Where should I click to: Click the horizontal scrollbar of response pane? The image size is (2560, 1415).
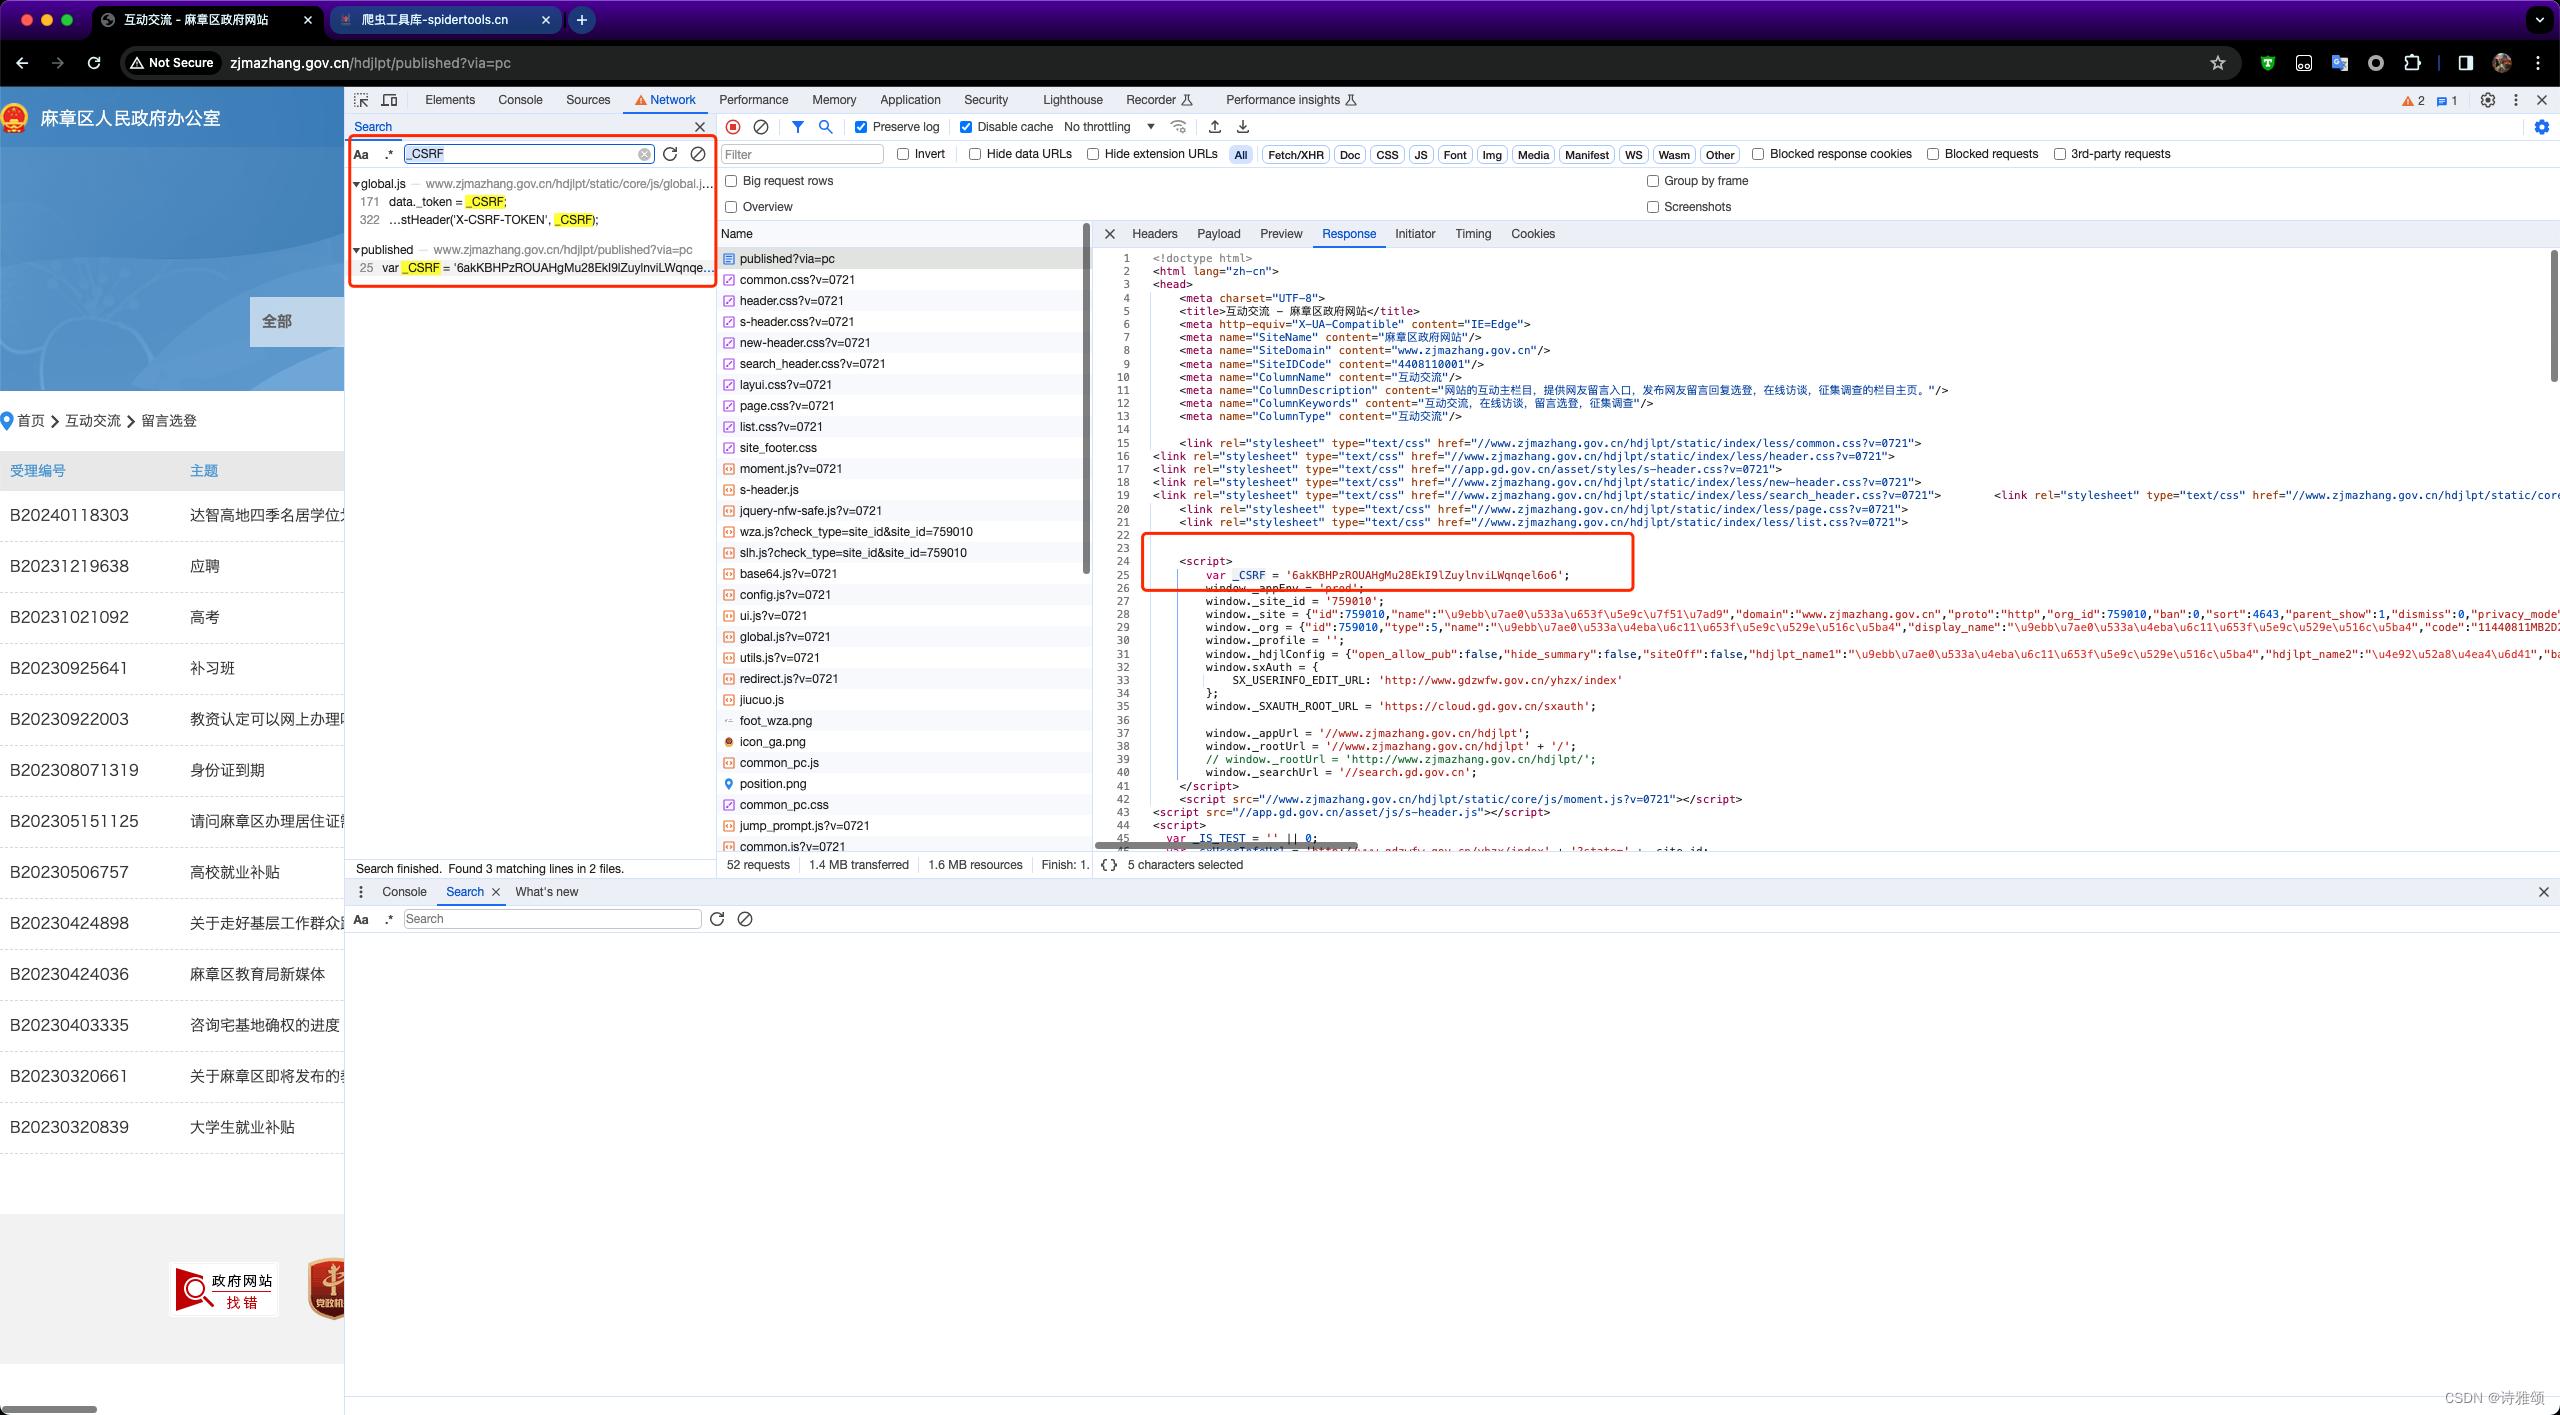click(1225, 846)
